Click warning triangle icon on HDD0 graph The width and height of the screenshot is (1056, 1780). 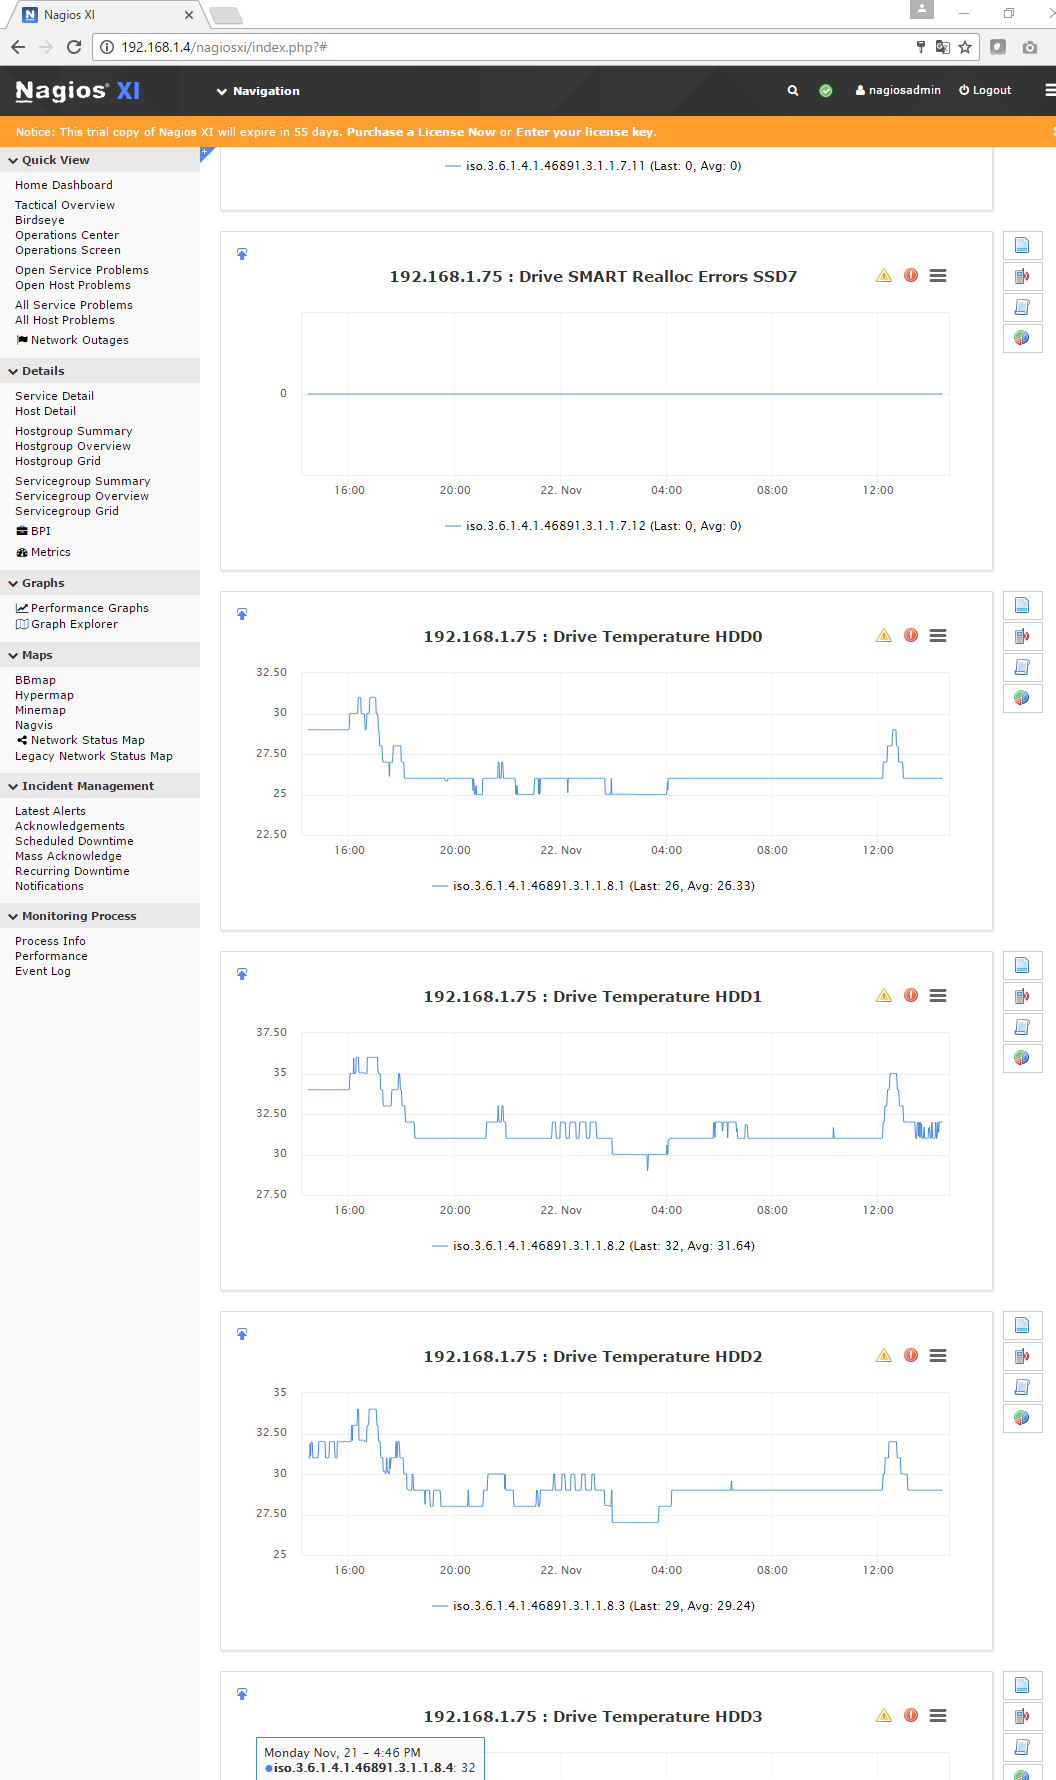pos(884,636)
